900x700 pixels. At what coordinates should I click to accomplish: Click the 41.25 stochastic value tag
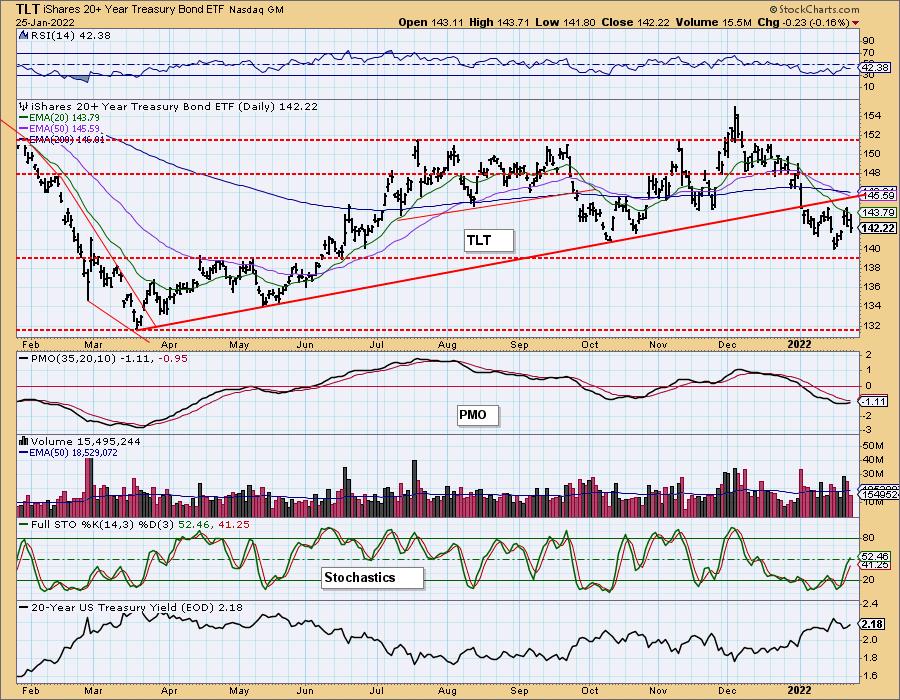coord(875,565)
